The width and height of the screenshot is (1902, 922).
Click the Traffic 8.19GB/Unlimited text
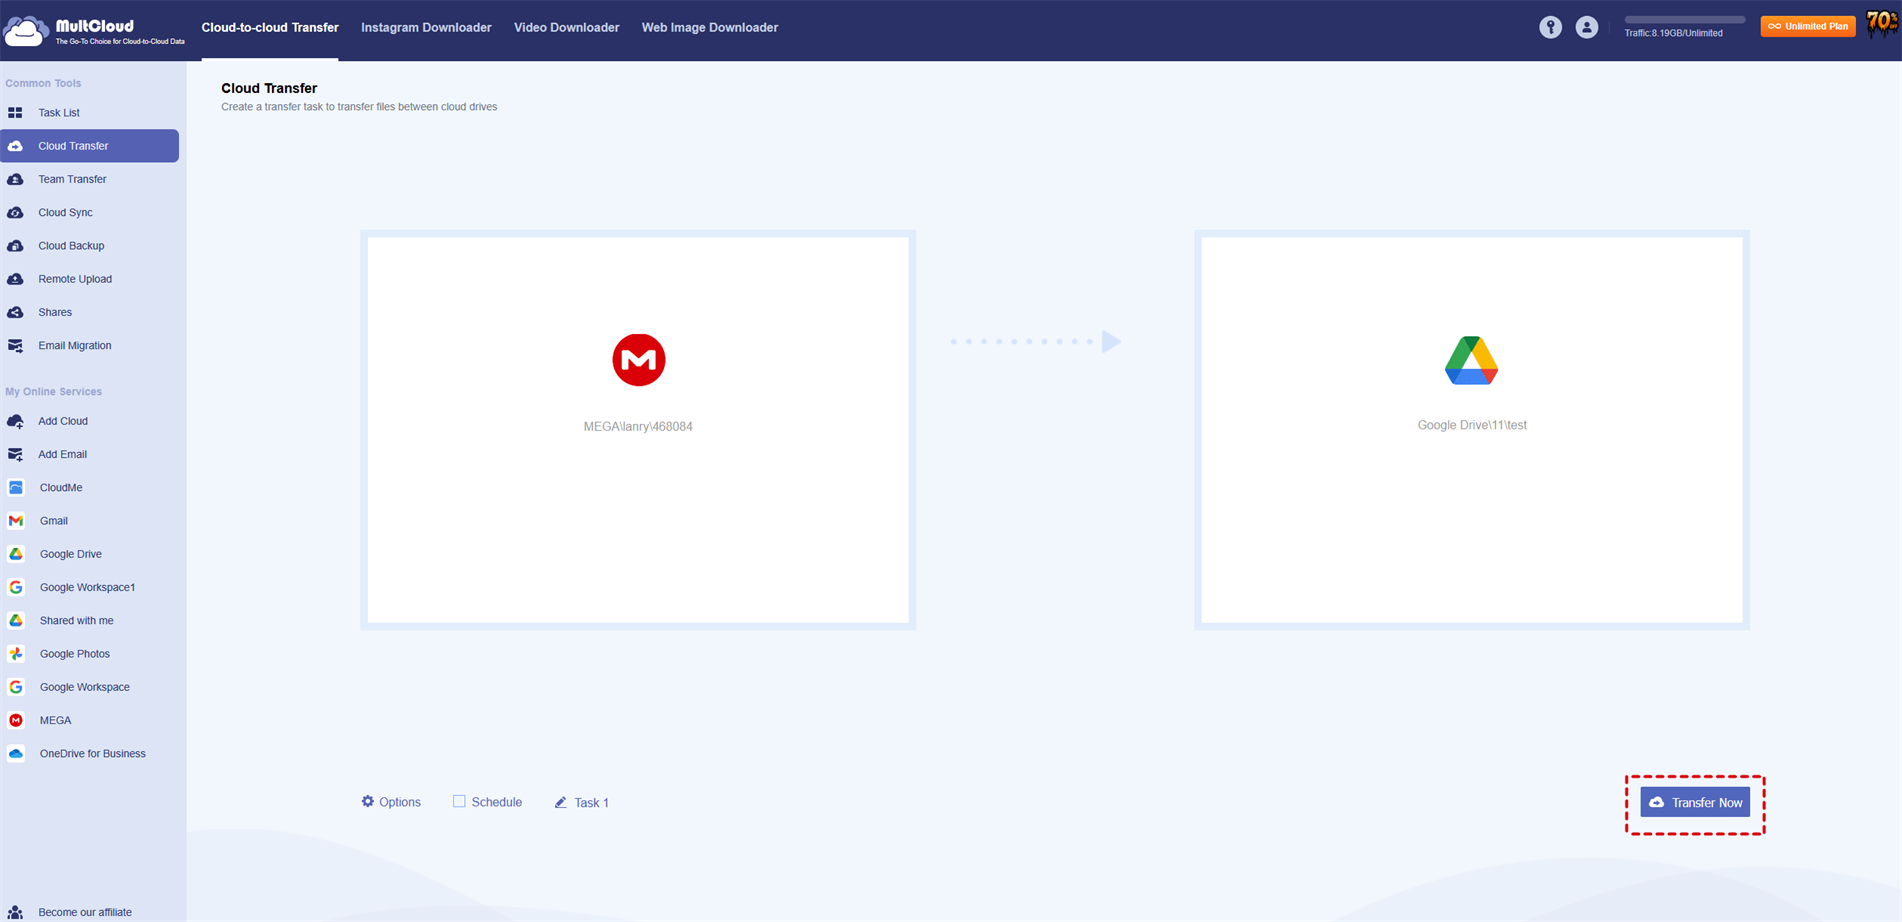(x=1673, y=33)
